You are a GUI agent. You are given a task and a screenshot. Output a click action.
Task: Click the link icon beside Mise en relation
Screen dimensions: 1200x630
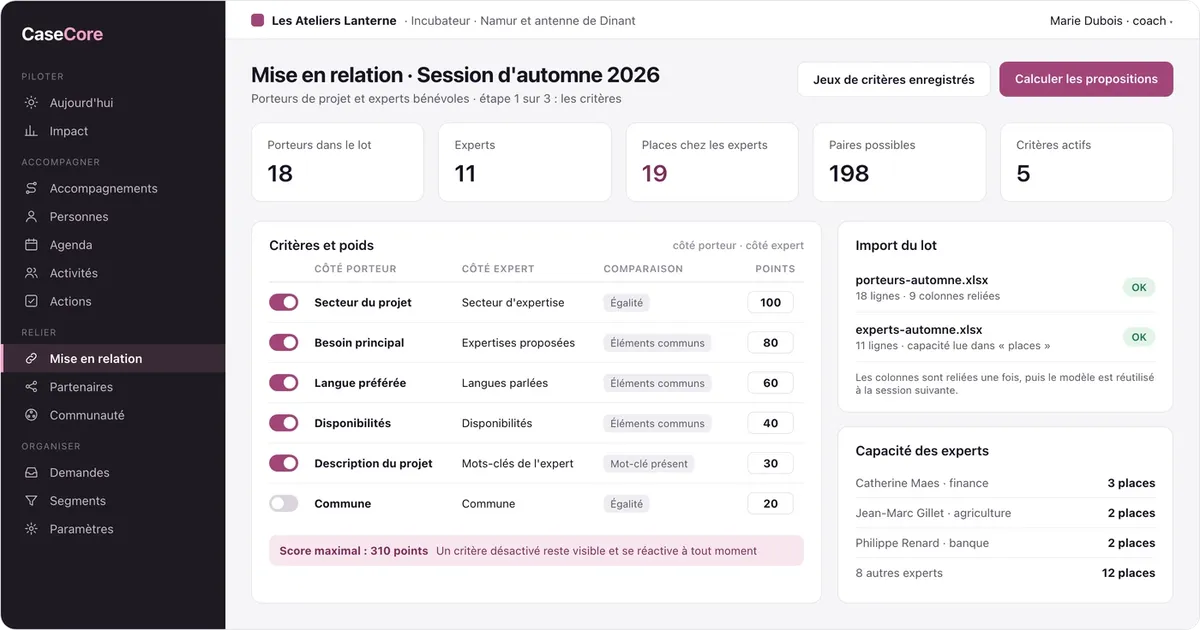(31, 358)
